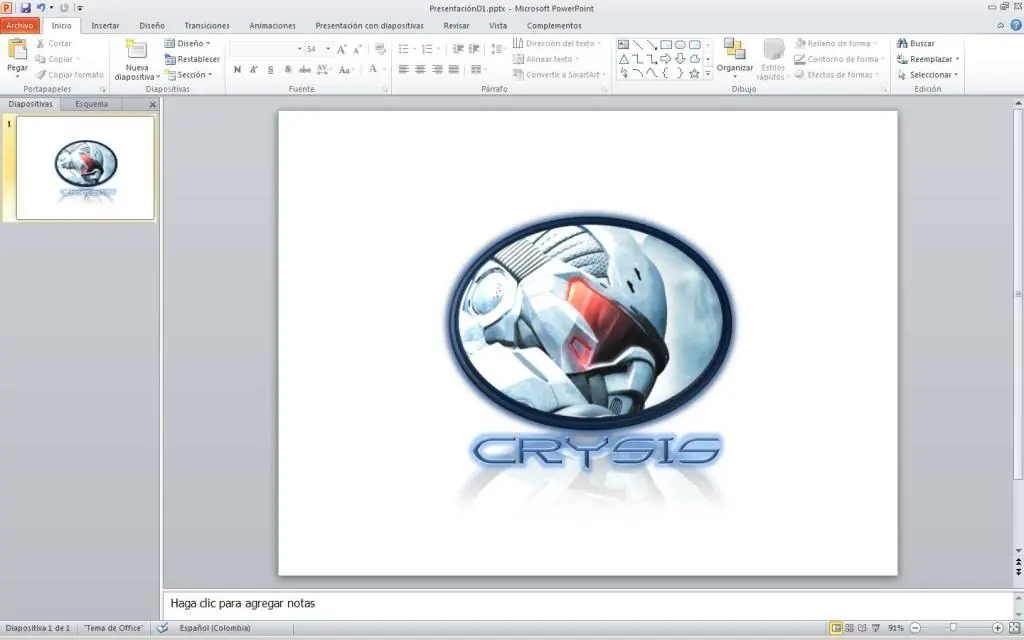
Task: Align text to the right
Action: click(x=437, y=69)
